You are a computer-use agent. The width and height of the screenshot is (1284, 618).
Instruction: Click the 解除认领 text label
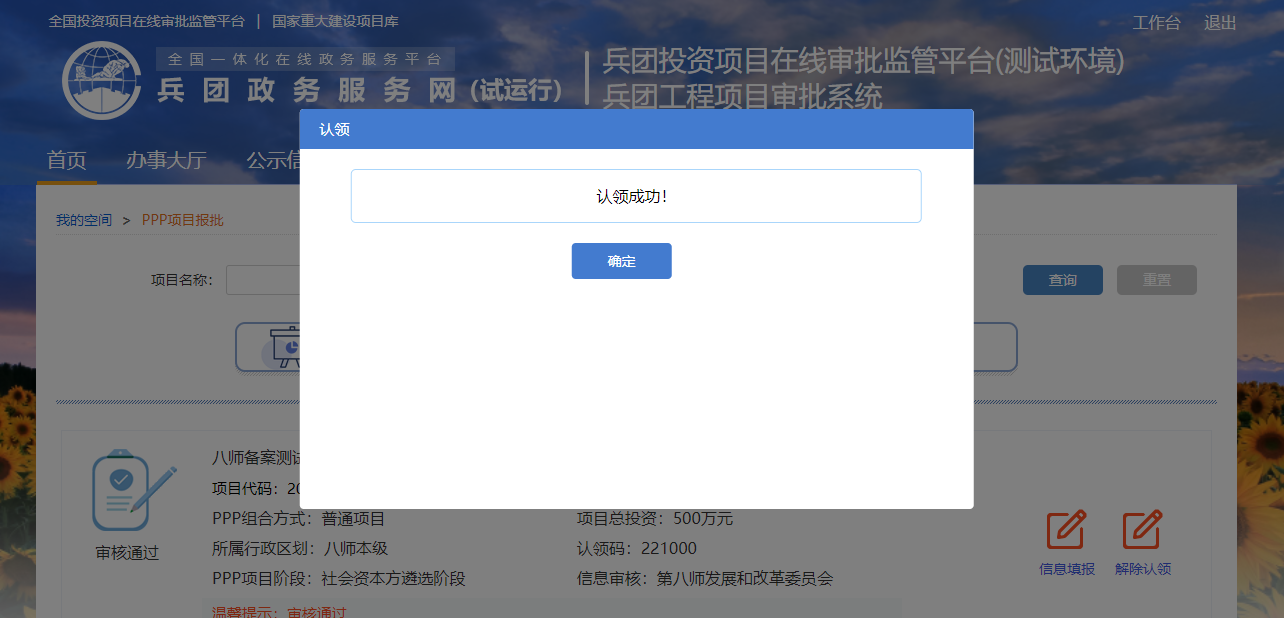pos(1143,569)
